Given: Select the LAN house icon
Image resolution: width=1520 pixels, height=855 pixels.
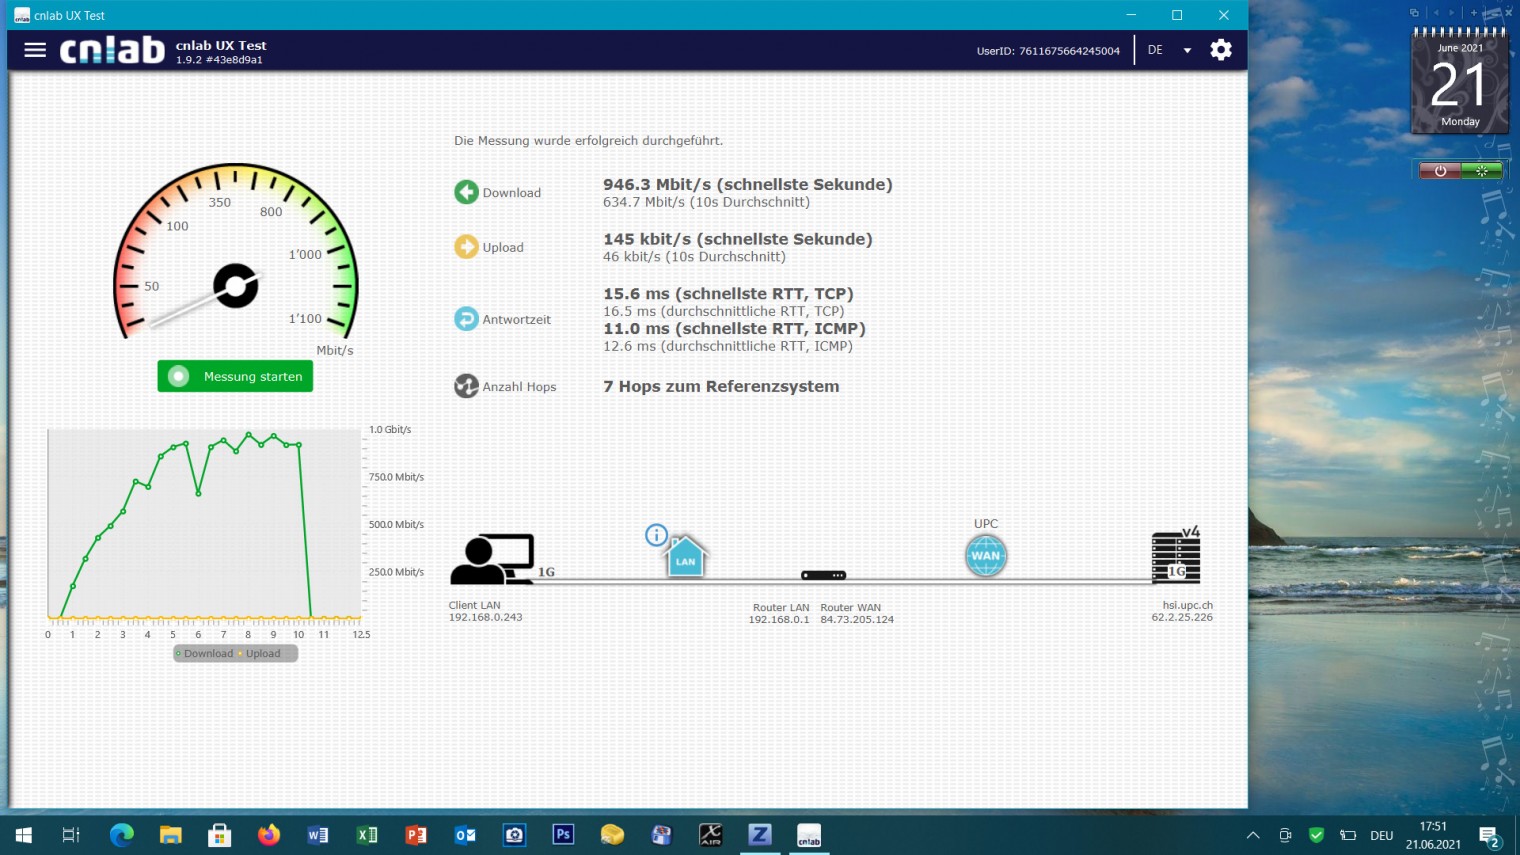Looking at the screenshot, I should click(686, 558).
